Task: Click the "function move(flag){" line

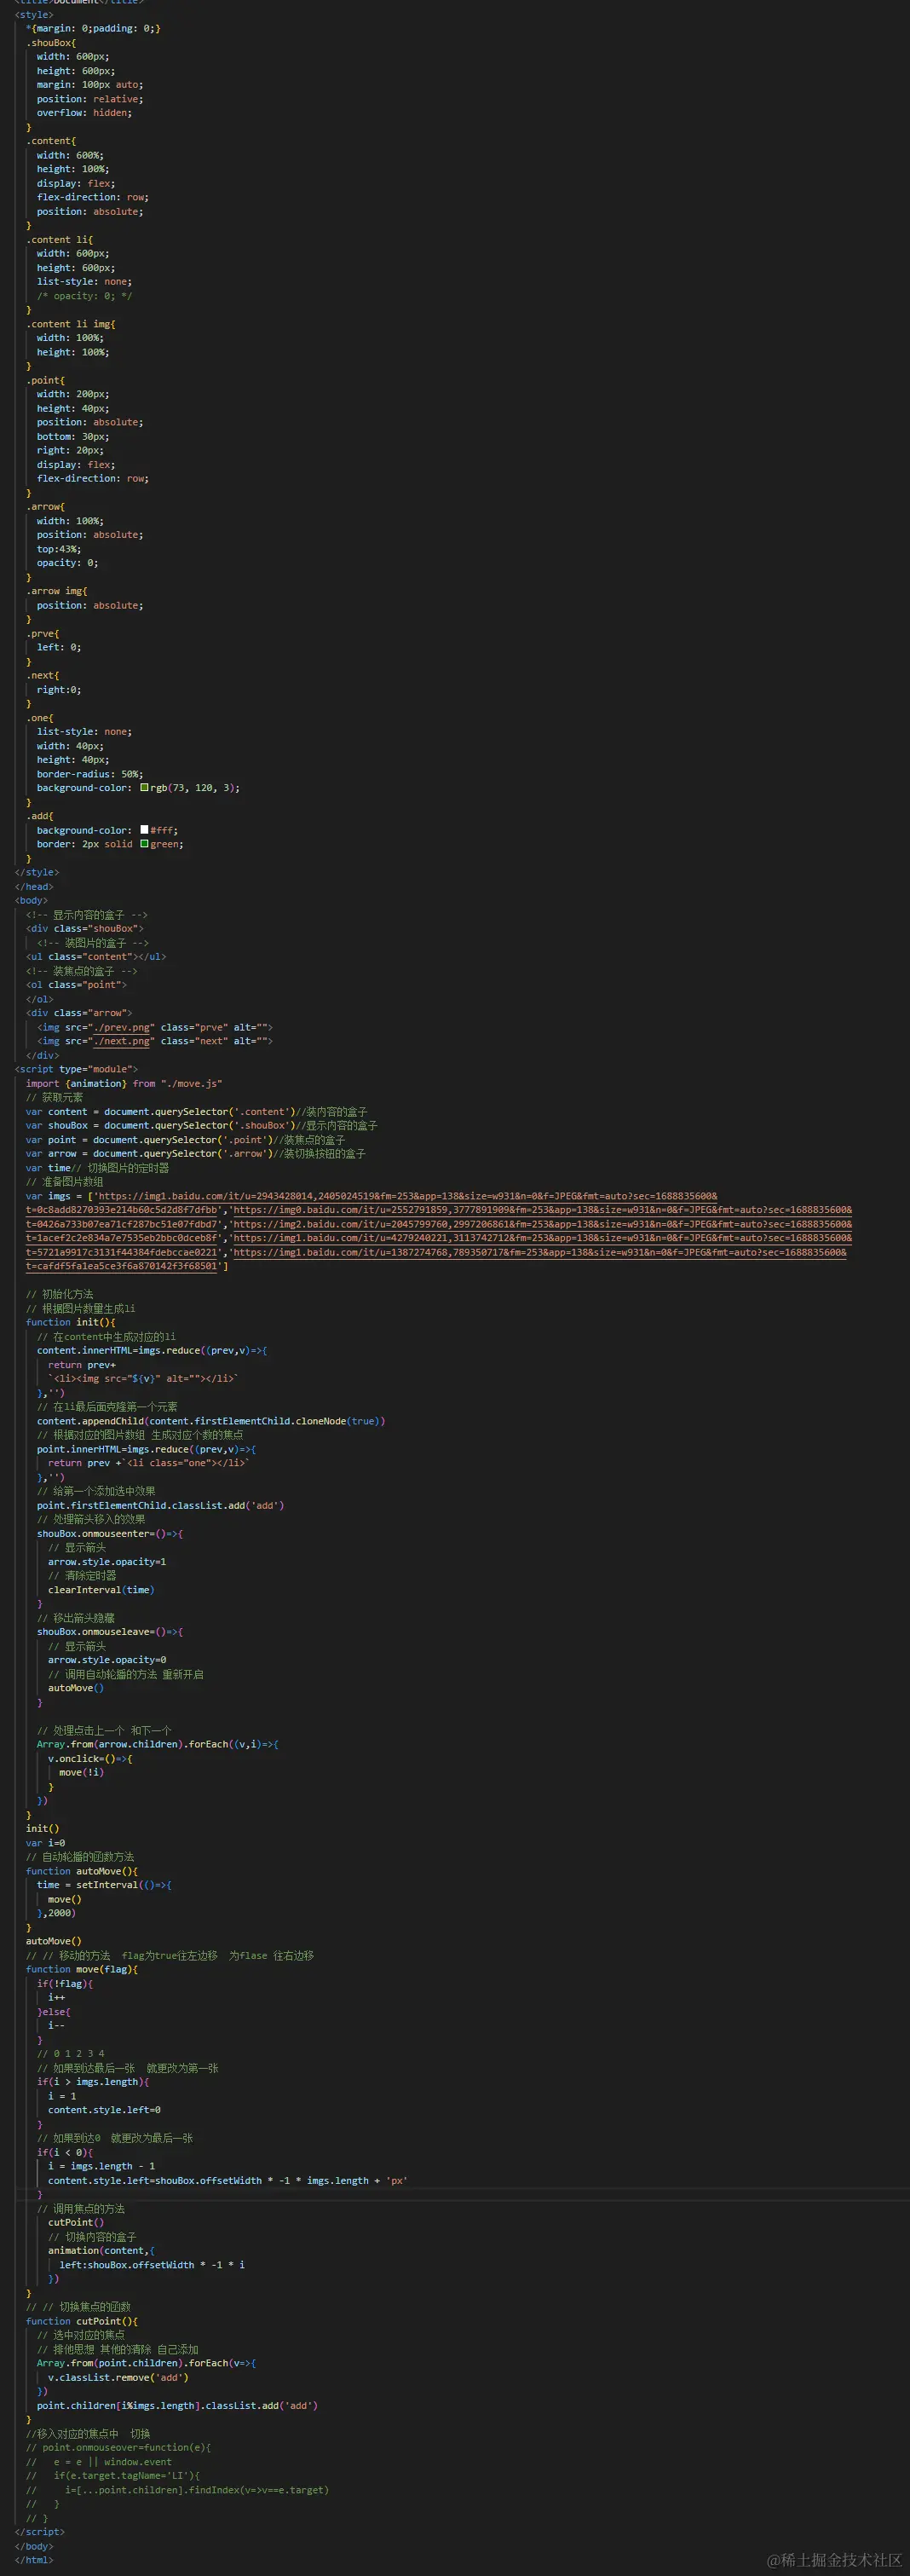Action: 82,1969
